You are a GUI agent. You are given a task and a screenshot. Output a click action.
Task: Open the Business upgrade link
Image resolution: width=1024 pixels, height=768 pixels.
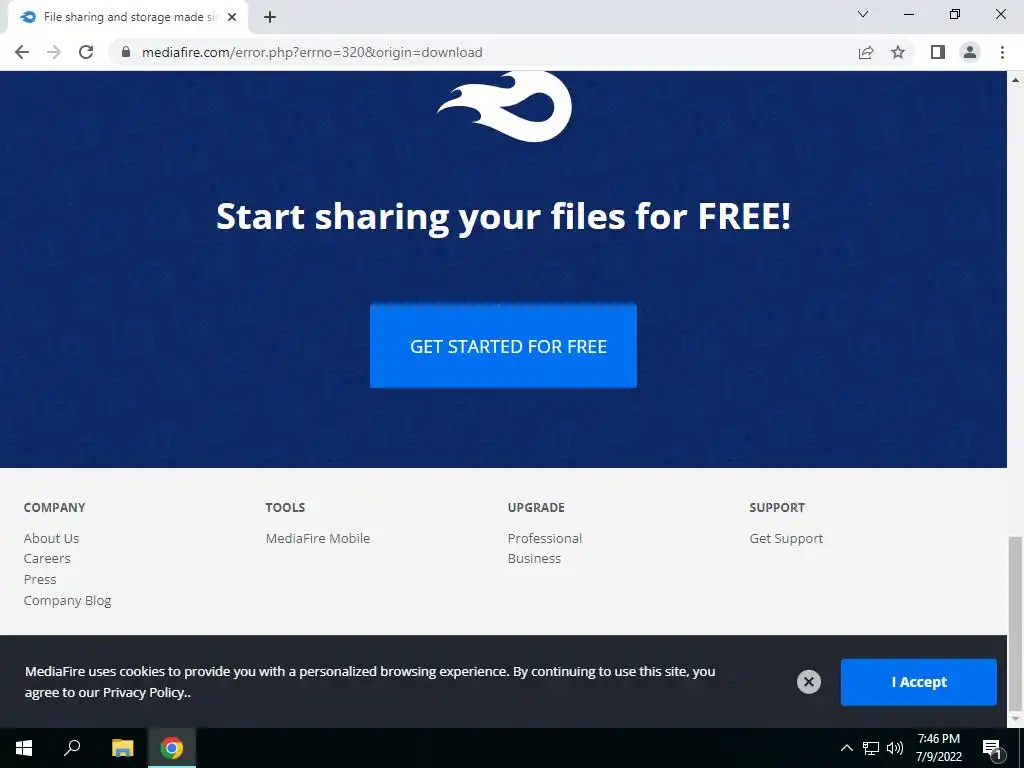(x=534, y=558)
